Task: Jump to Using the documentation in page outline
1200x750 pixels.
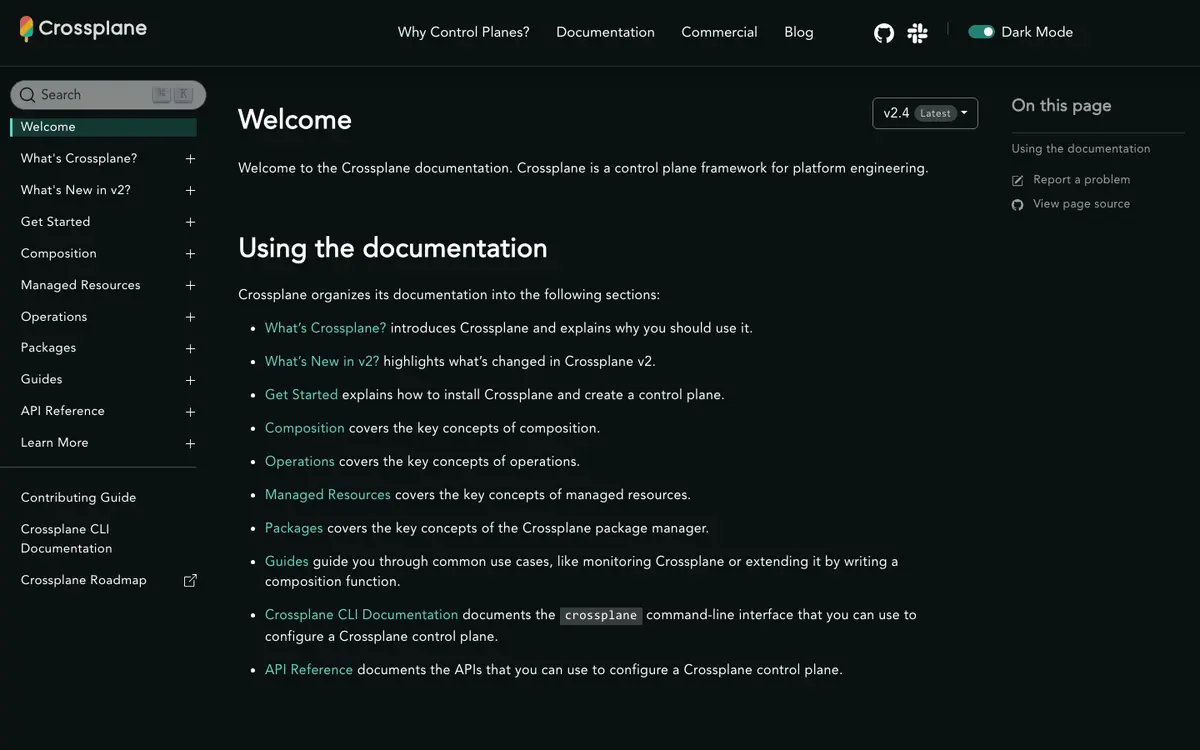Action: 1080,149
